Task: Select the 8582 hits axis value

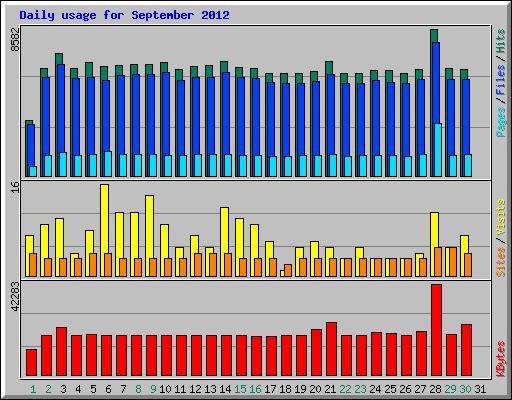Action: pos(15,39)
